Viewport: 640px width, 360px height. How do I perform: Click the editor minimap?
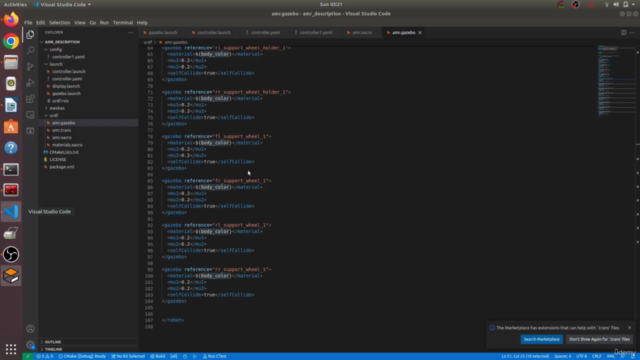click(616, 82)
